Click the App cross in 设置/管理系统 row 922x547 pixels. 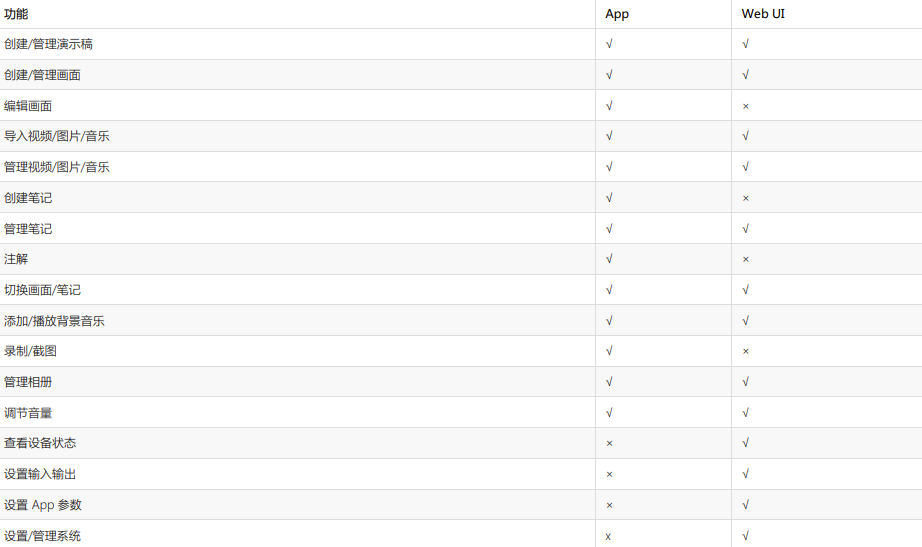608,536
